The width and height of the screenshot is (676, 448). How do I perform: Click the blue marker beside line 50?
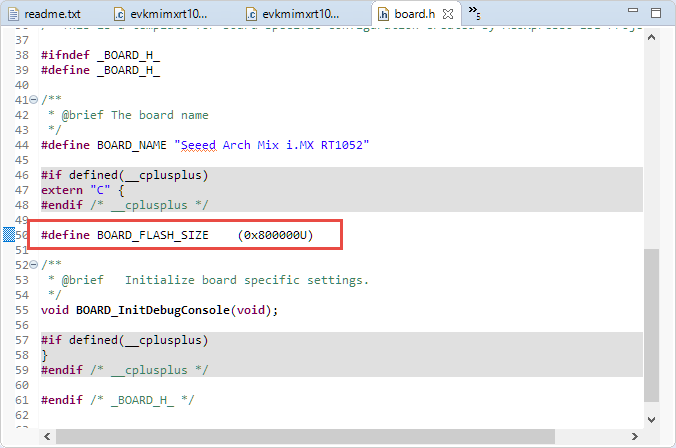coord(8,235)
